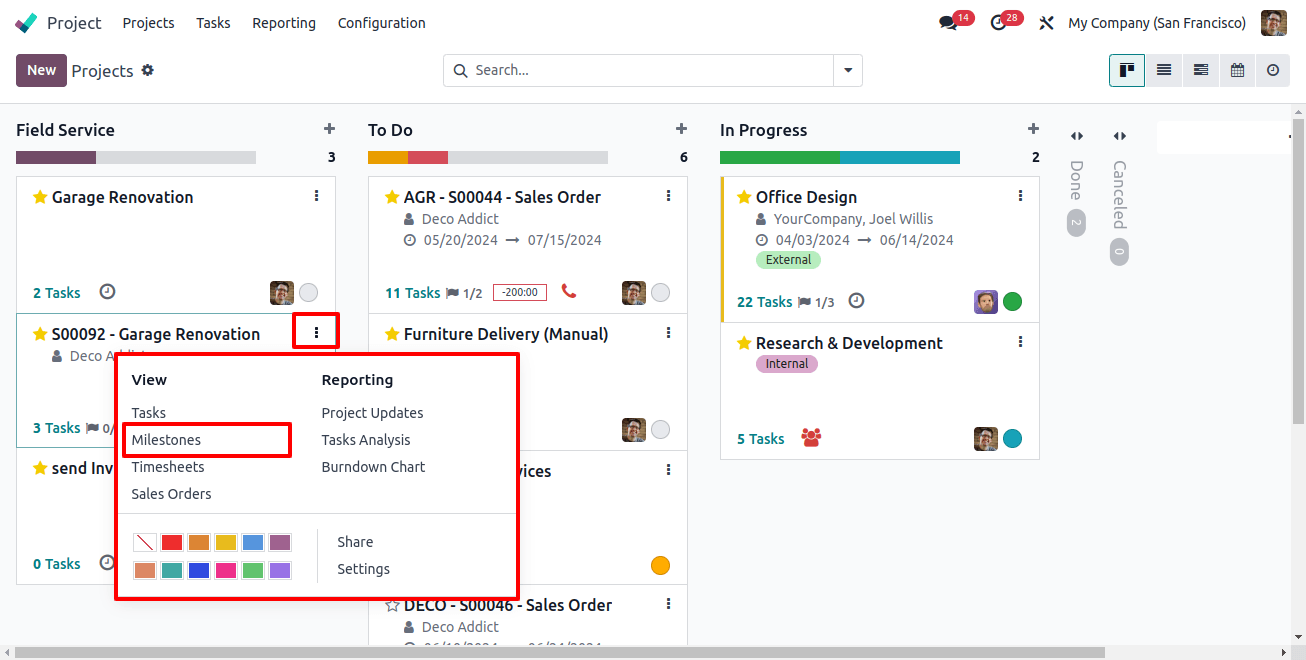Switch to Kanban view
Screen dimensions: 1306x660
1127,70
